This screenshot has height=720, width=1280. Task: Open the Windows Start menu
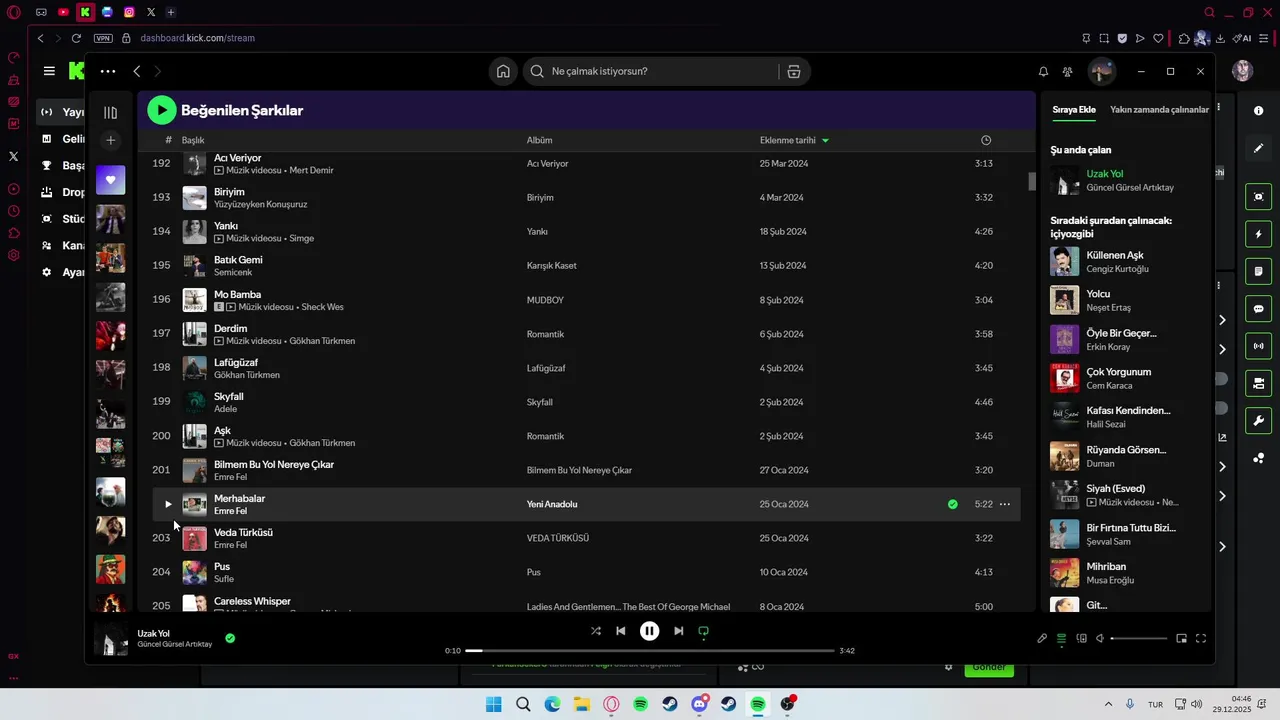point(493,704)
